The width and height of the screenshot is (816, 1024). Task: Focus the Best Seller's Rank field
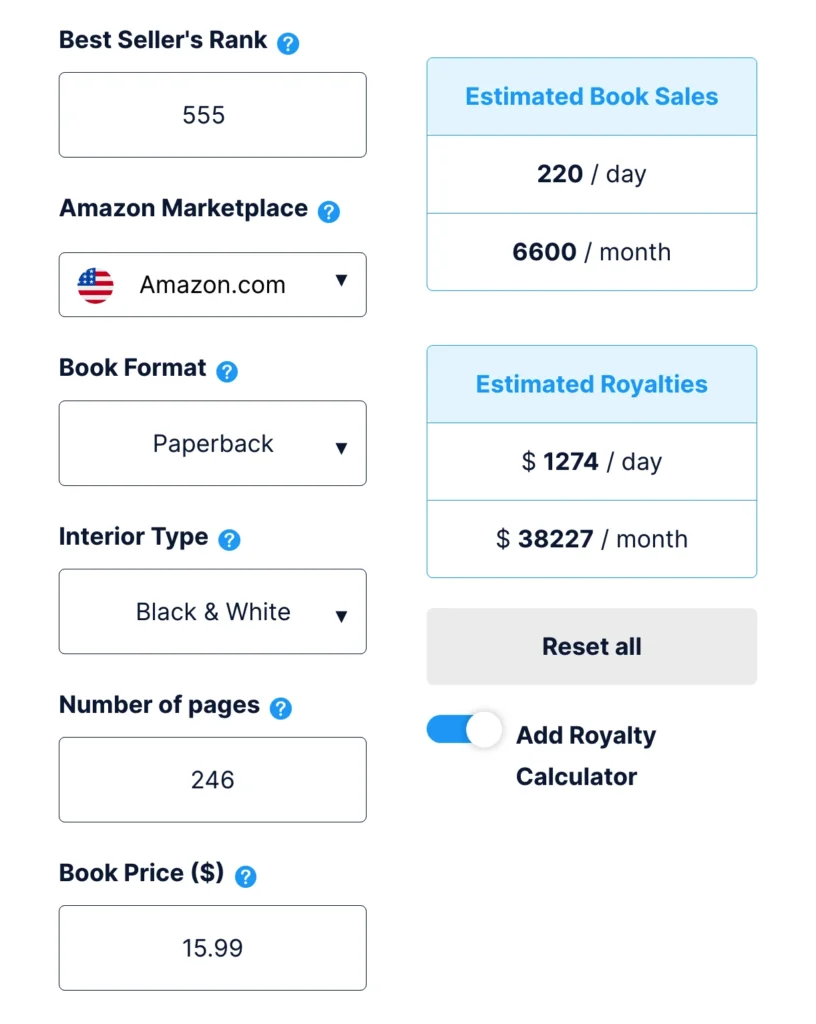tap(213, 115)
